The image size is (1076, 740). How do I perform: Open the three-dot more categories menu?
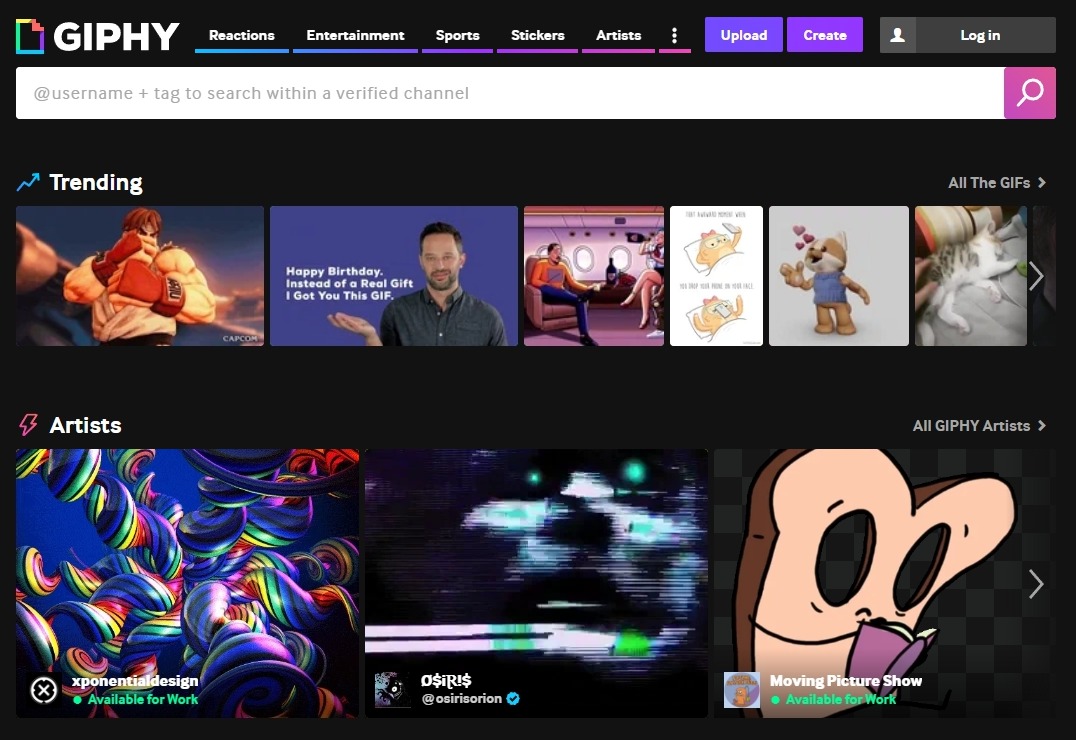(x=674, y=36)
